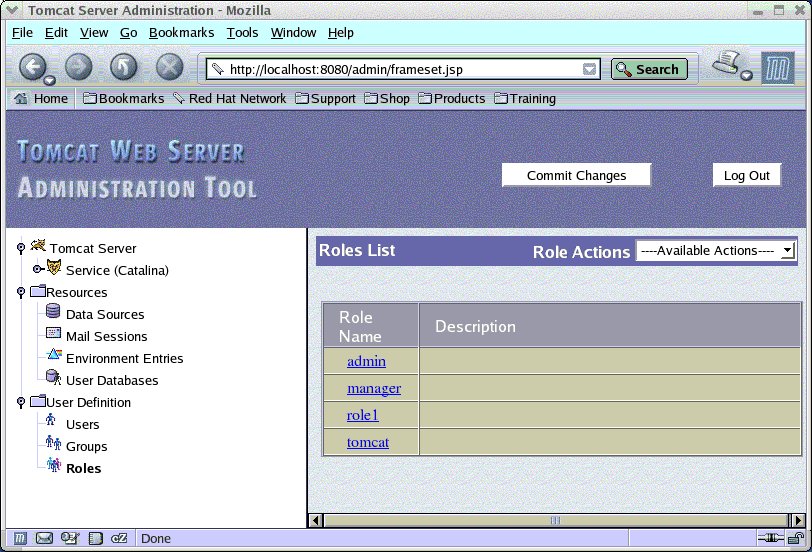Open the Back button history arrow

tap(49, 80)
